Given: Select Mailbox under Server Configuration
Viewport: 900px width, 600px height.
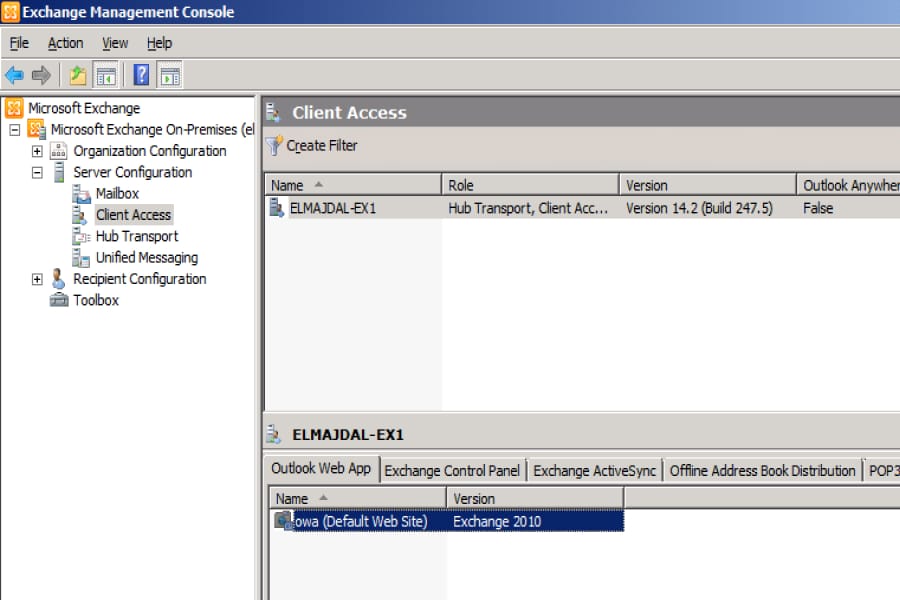Looking at the screenshot, I should point(117,193).
